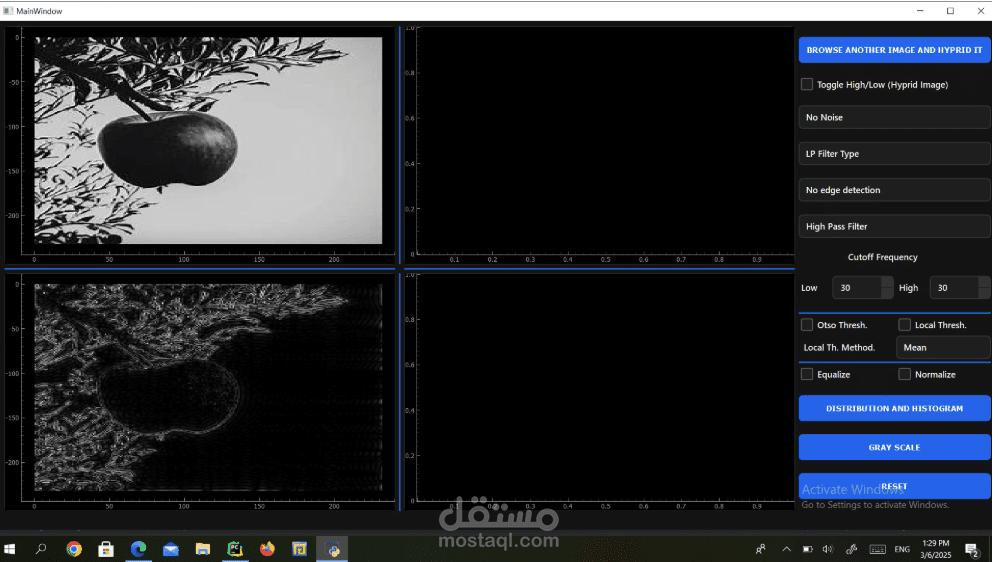Screen dimensions: 998x562
Task: Enable Toggle High/Low (Hypris Image) checkbox
Action: (x=807, y=84)
